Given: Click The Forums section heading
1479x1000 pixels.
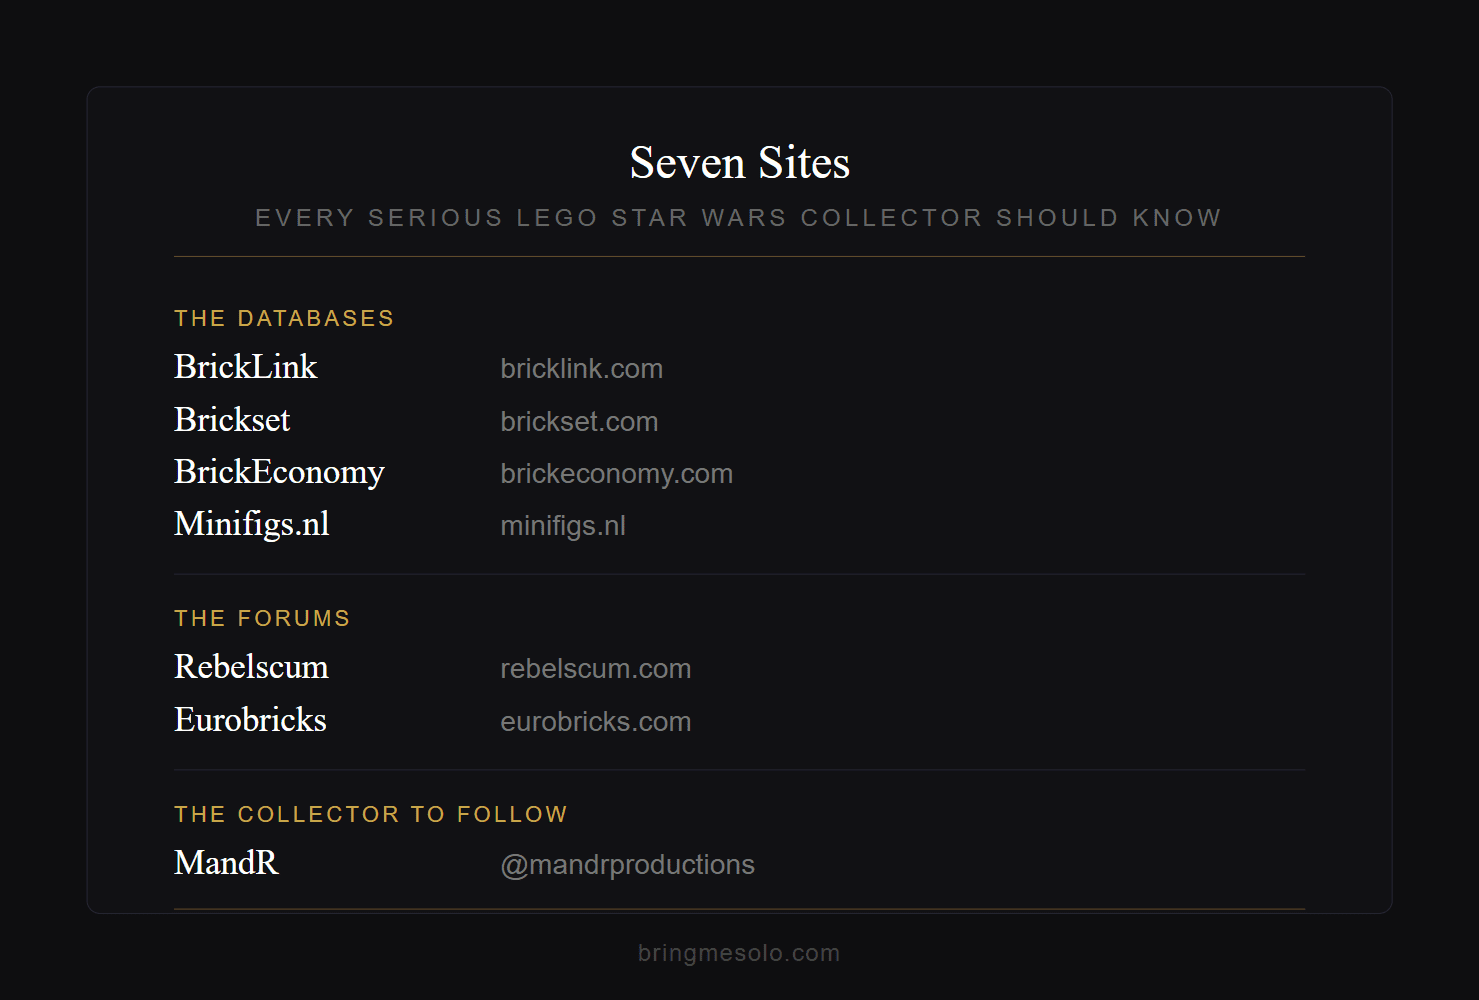Looking at the screenshot, I should click(262, 618).
